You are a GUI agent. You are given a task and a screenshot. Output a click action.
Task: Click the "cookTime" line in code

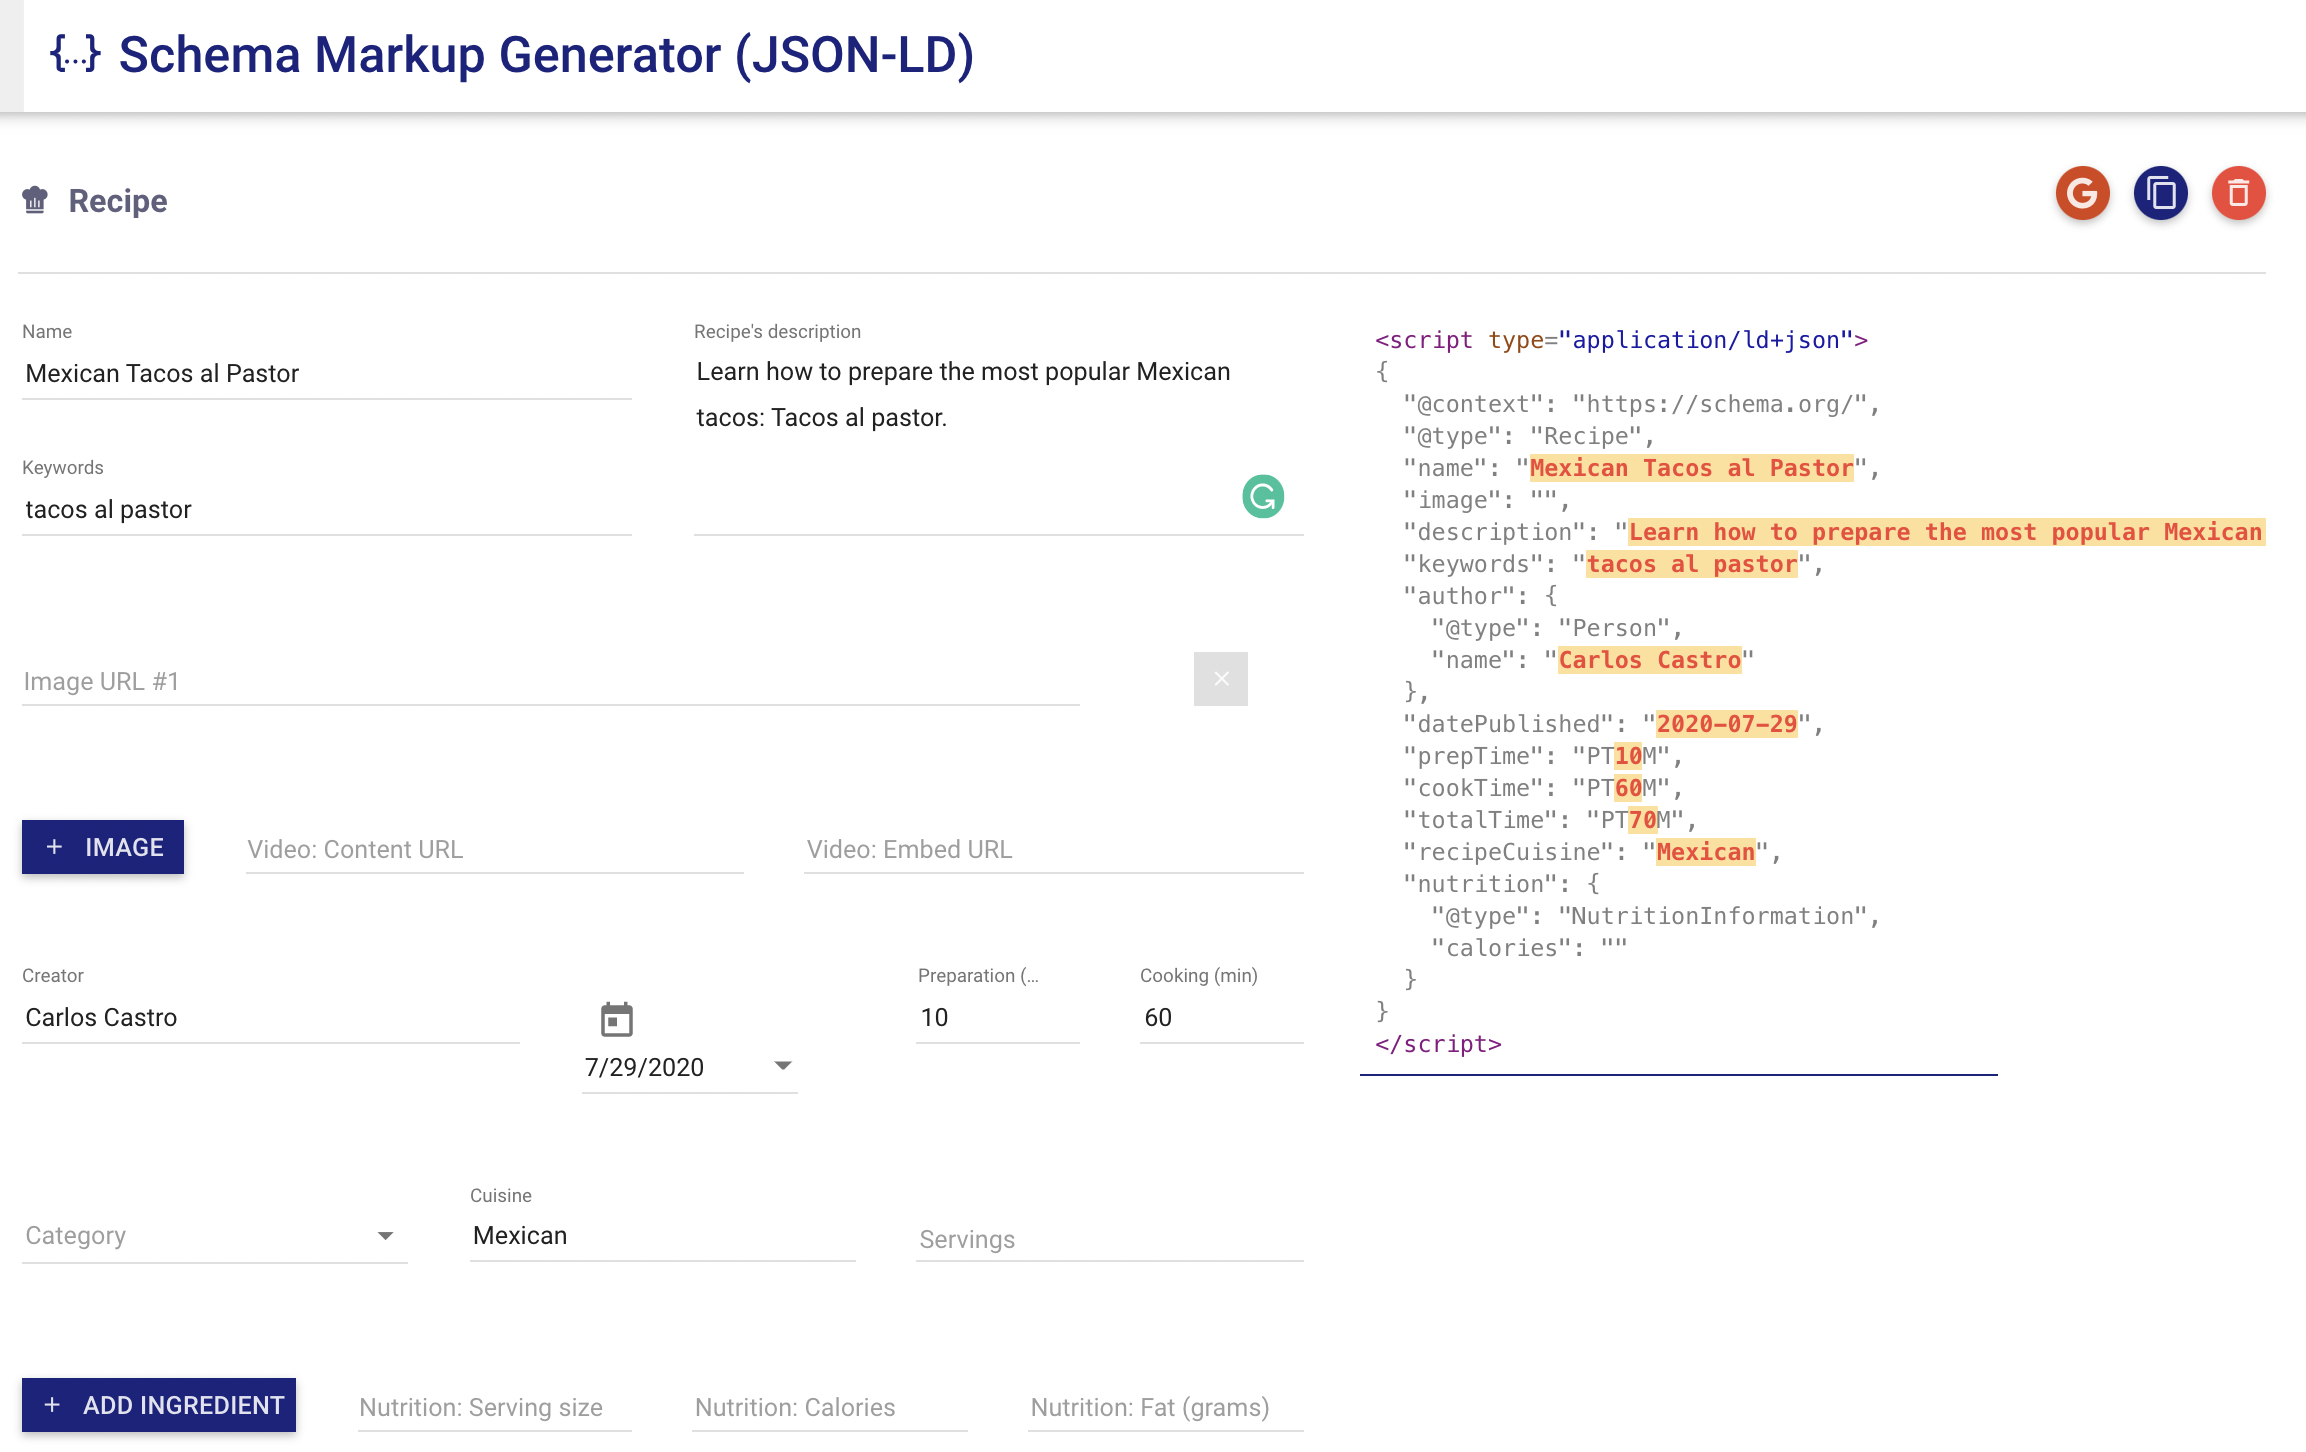coord(1543,788)
